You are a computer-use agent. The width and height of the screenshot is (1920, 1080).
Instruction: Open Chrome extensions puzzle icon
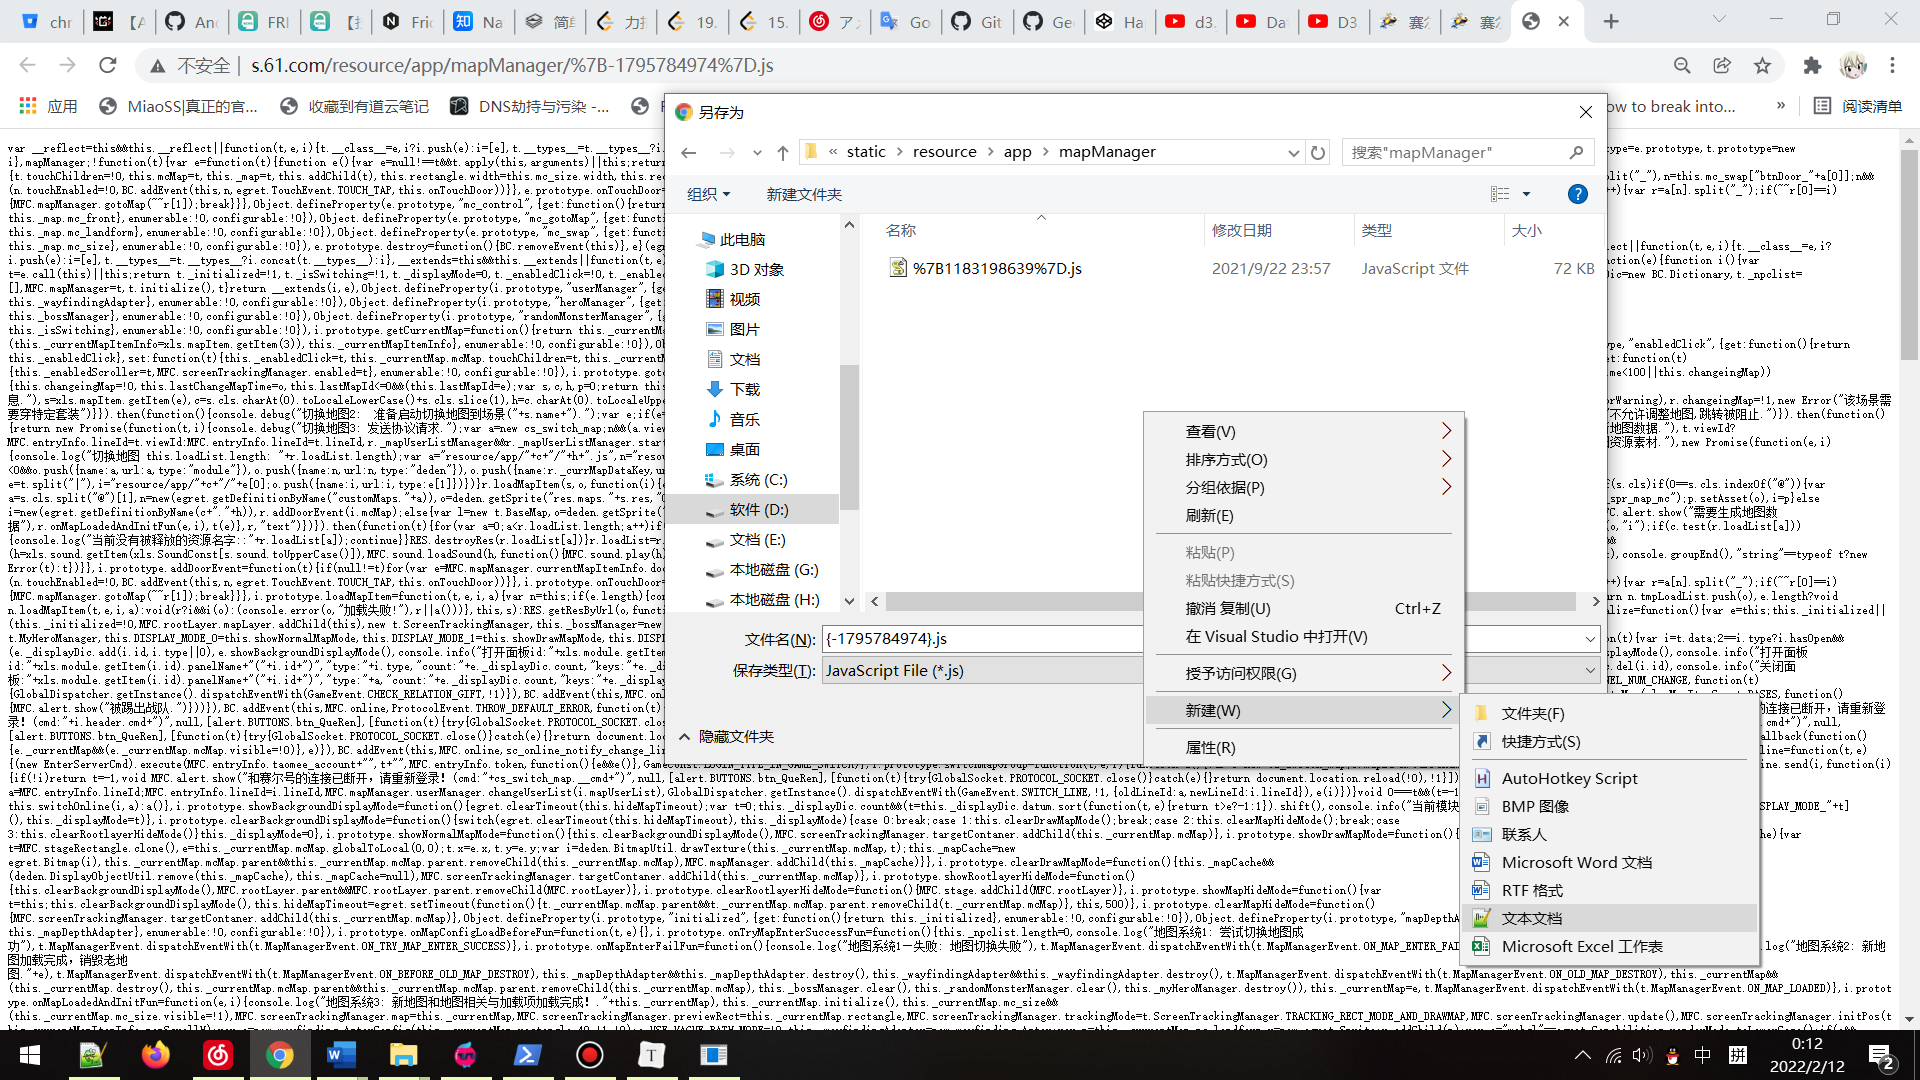[1812, 65]
